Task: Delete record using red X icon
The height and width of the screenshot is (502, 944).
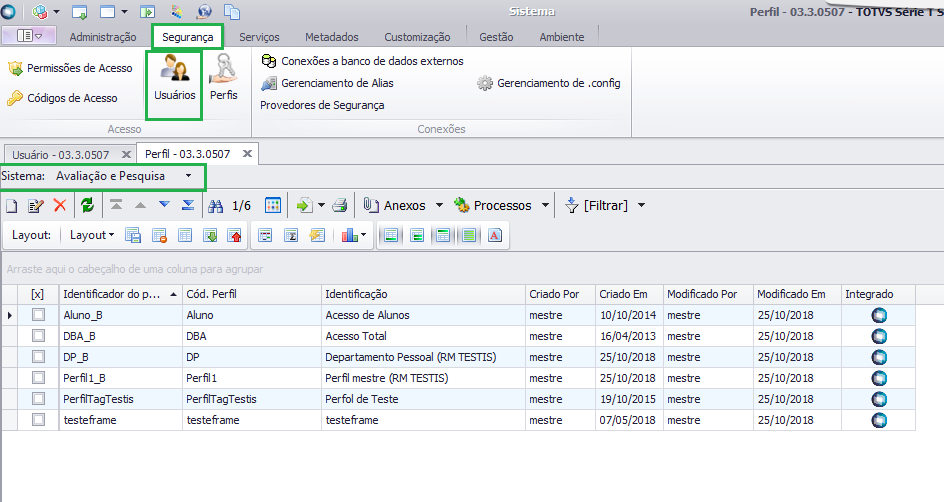Action: point(60,205)
